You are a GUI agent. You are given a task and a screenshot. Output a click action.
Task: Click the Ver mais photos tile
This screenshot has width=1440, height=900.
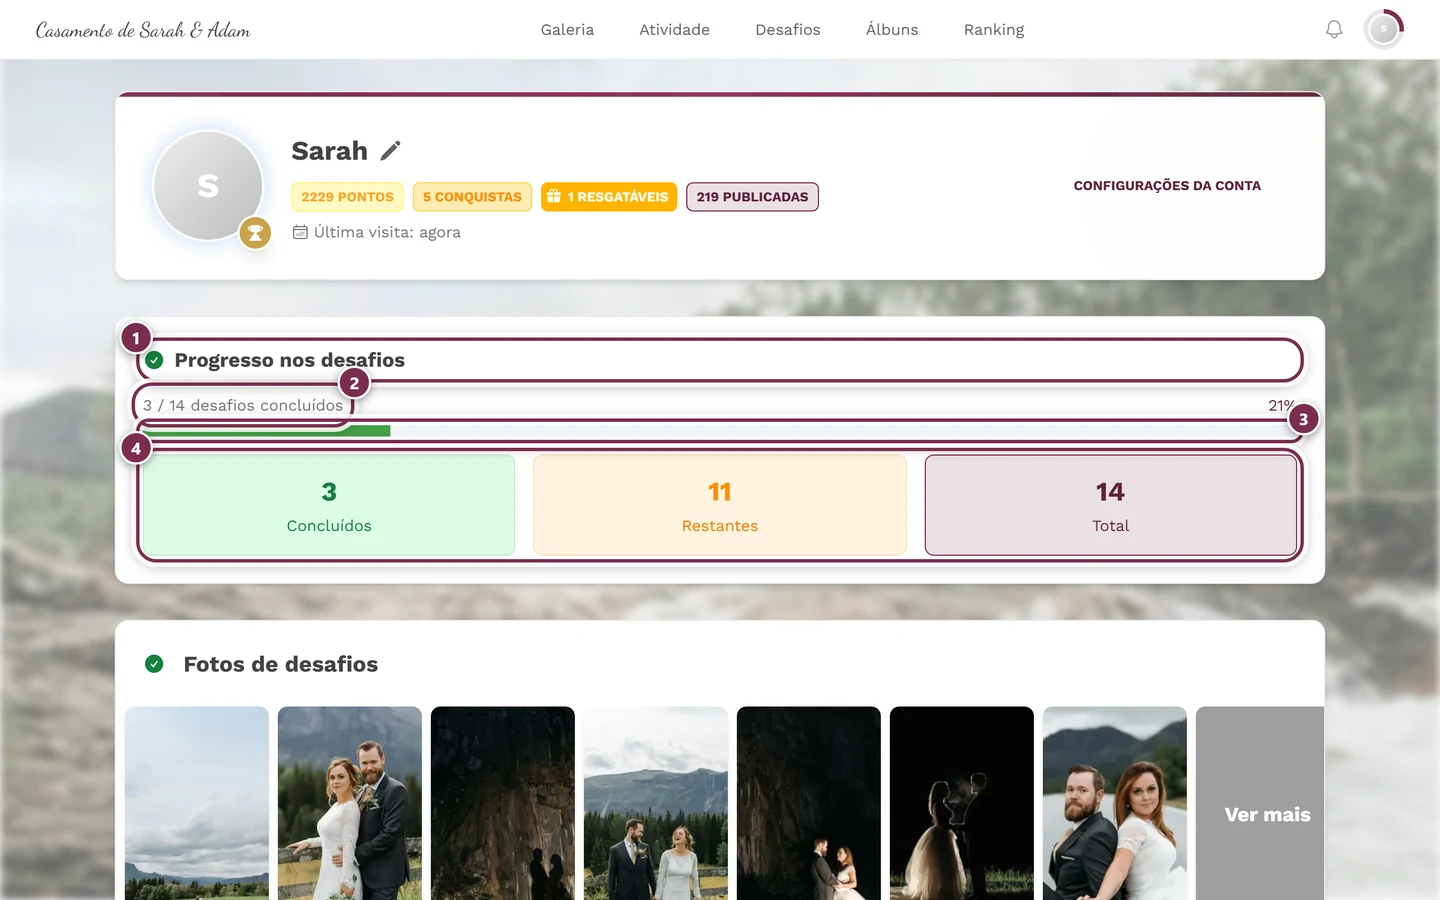pyautogui.click(x=1260, y=804)
